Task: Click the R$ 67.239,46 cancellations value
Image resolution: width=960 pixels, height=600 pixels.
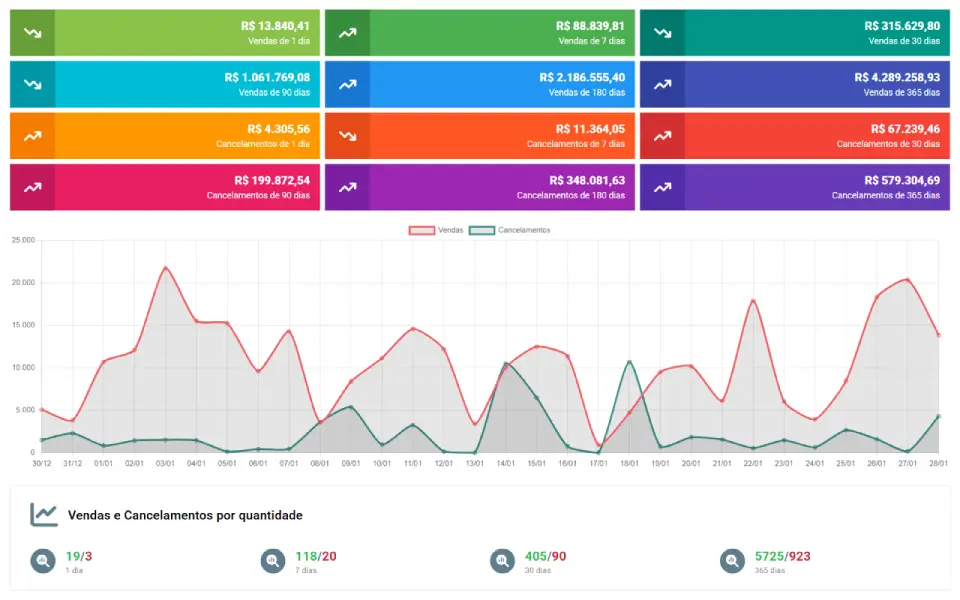Action: pyautogui.click(x=906, y=129)
